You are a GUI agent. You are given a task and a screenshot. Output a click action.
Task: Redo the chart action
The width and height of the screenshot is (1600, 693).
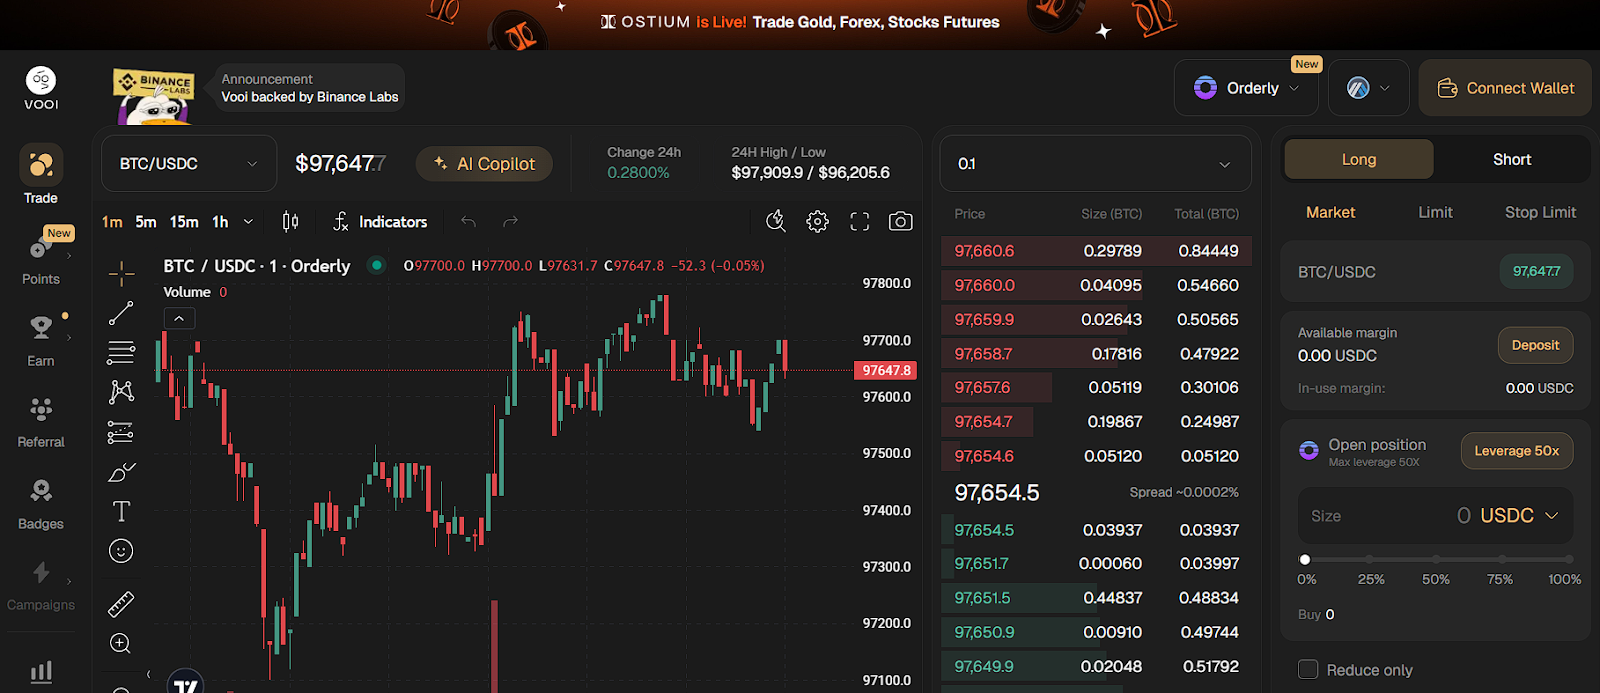tap(510, 222)
